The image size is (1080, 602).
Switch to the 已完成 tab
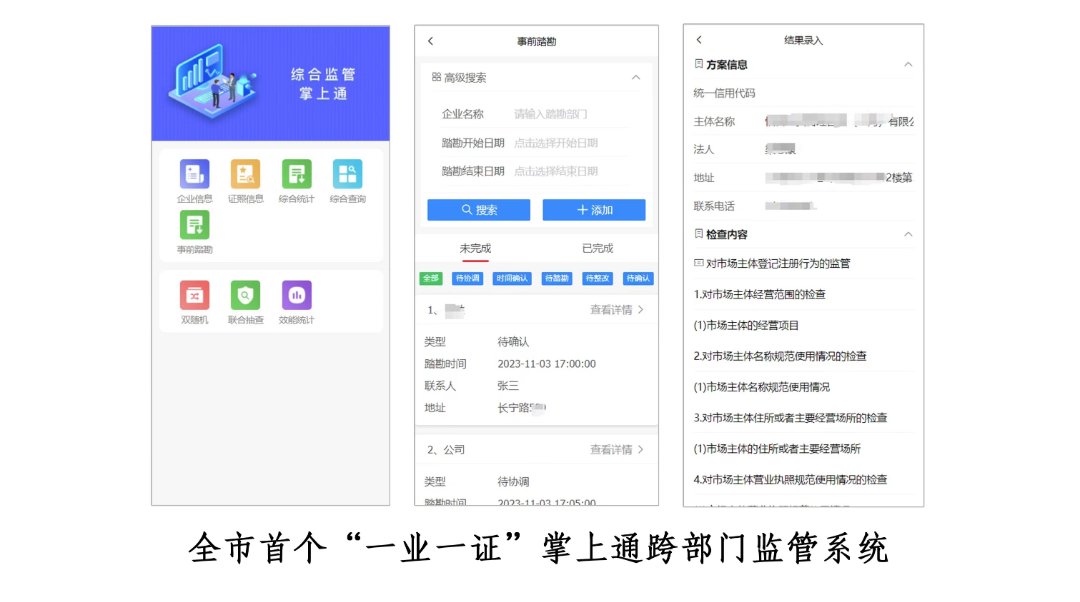click(597, 248)
